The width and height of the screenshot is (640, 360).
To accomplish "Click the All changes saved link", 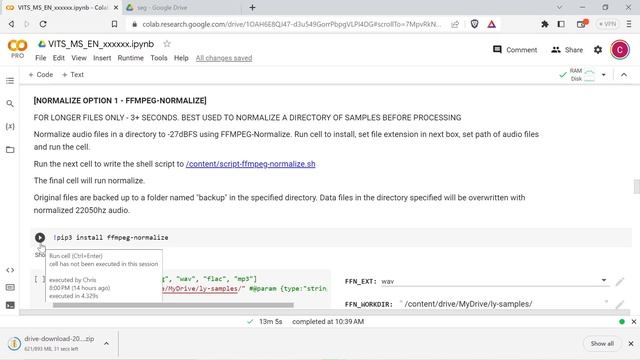I will tap(224, 58).
